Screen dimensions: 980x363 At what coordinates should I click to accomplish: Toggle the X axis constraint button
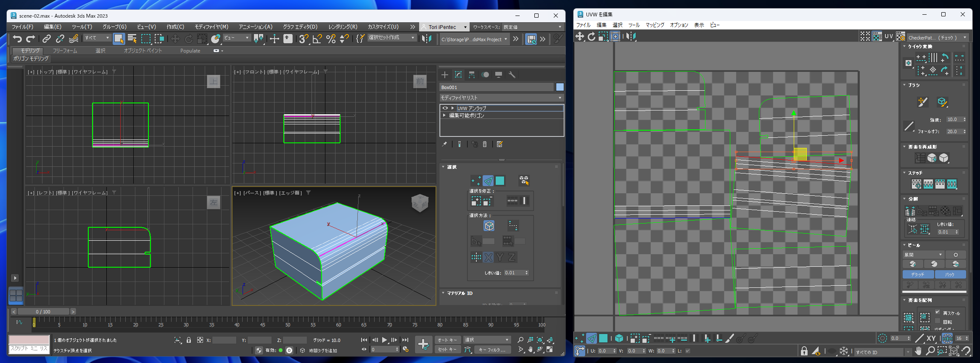point(488,257)
